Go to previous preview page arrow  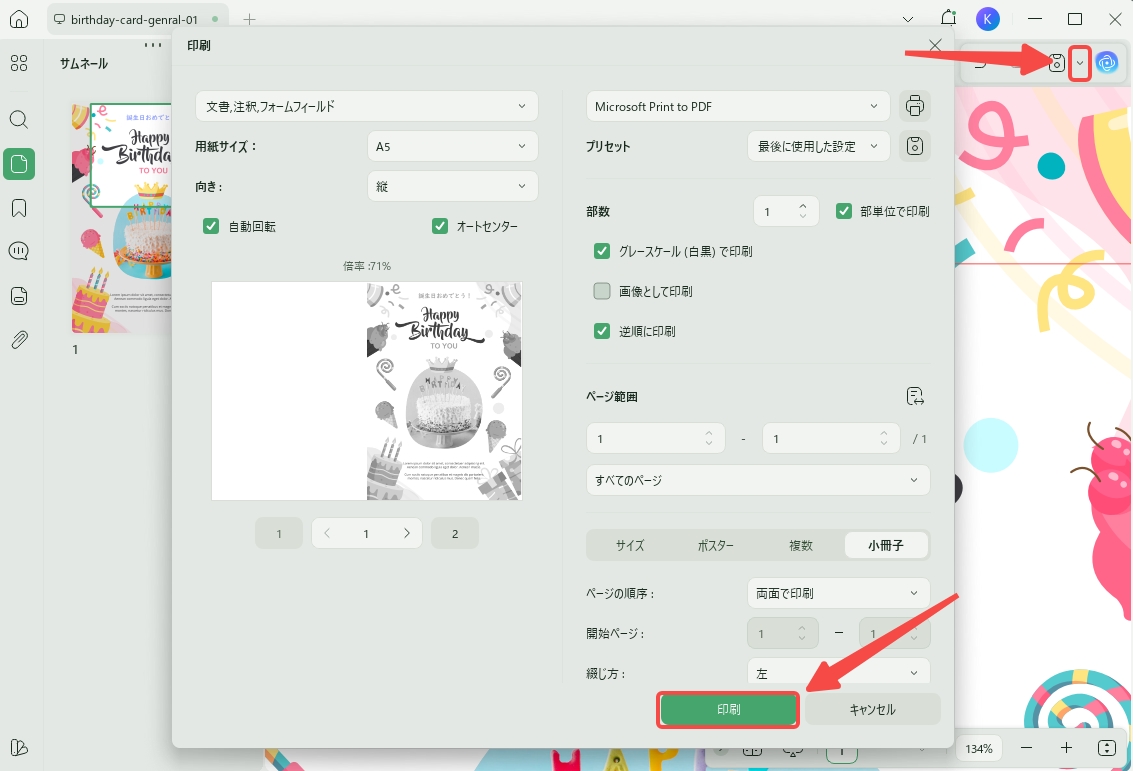coord(327,533)
